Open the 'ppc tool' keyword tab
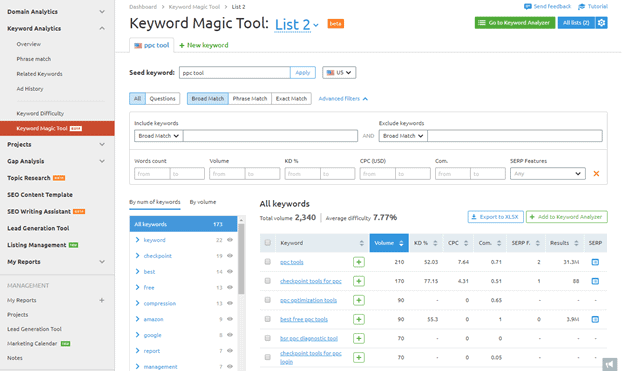Screen dimensions: 629x372 click(x=152, y=45)
